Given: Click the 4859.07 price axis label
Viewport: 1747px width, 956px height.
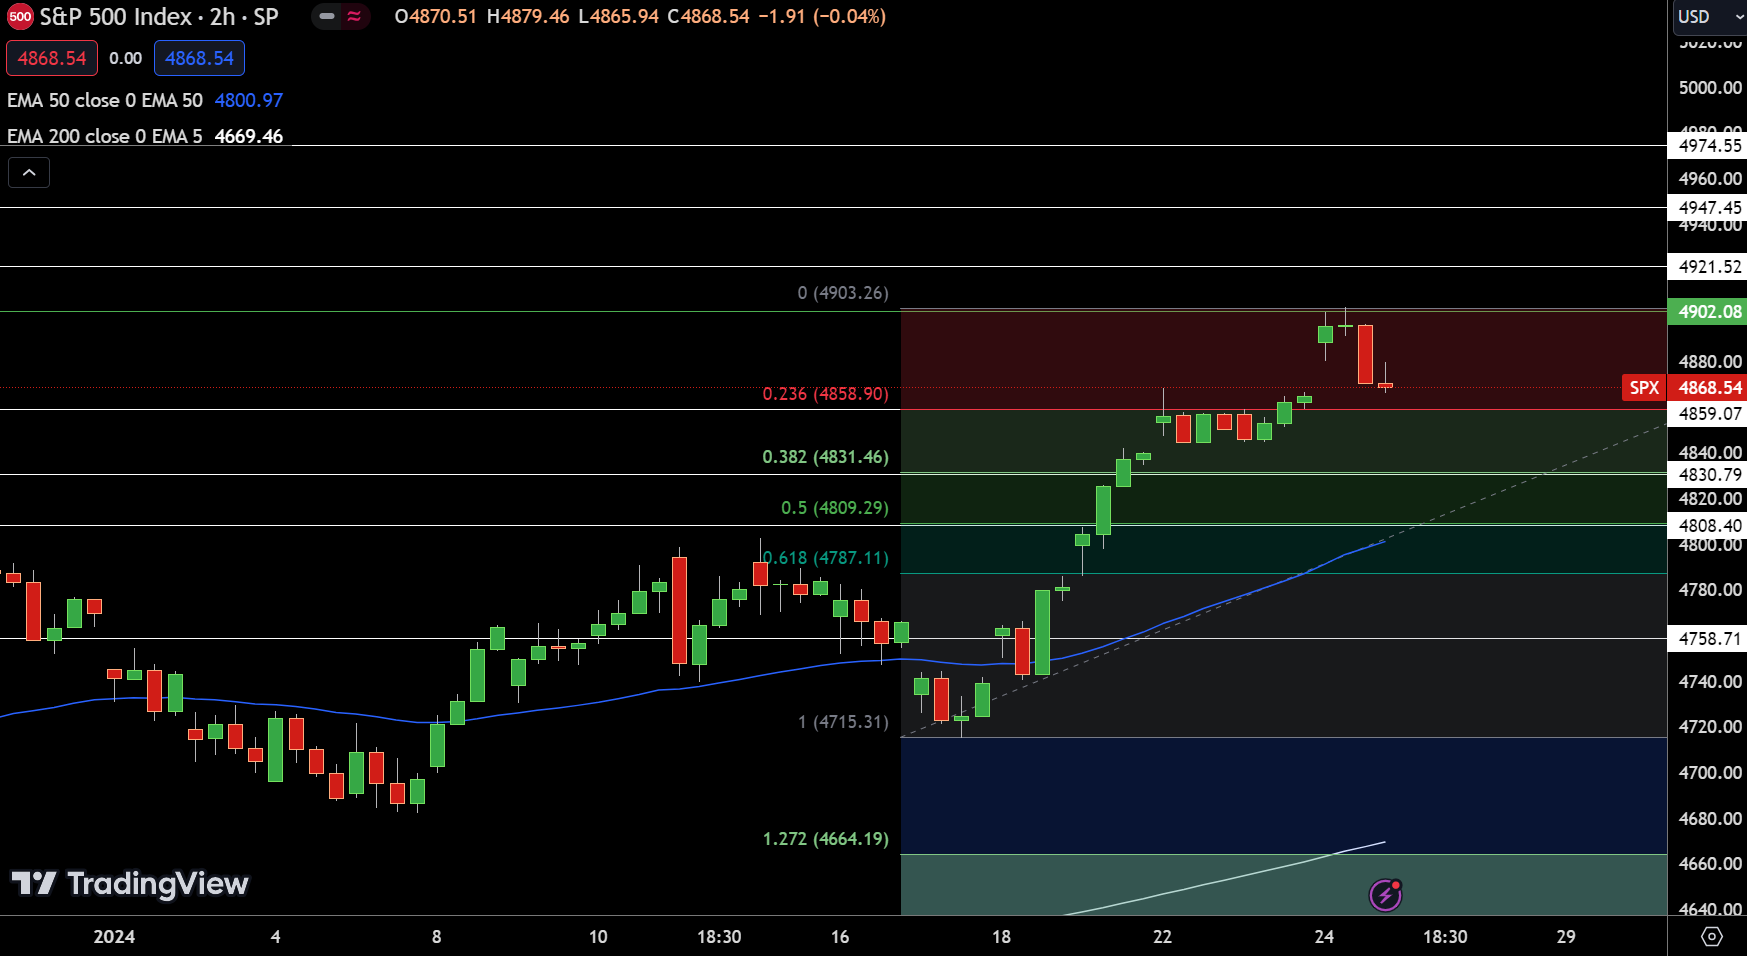Looking at the screenshot, I should 1709,414.
